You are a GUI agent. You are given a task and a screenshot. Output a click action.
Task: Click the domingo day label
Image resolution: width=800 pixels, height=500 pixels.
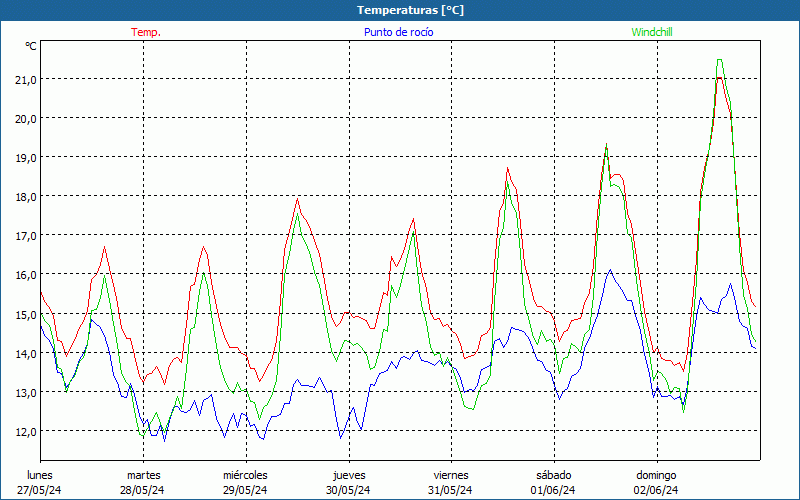[656, 475]
